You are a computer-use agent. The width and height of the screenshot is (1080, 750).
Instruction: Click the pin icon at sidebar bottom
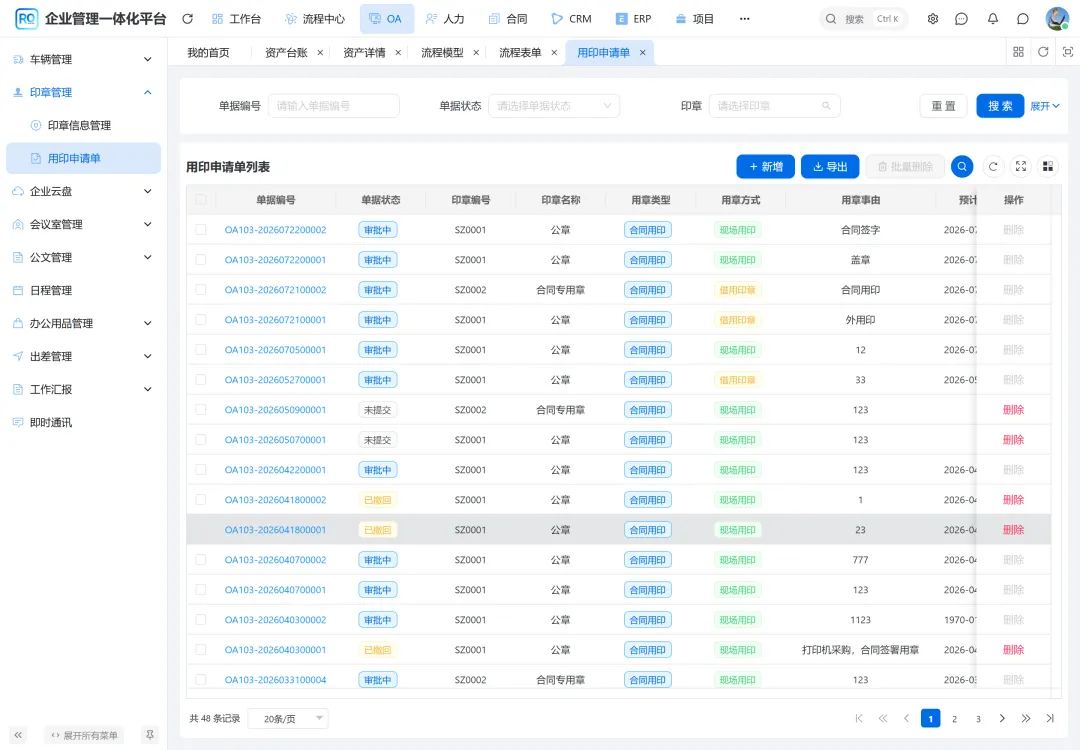pos(149,735)
